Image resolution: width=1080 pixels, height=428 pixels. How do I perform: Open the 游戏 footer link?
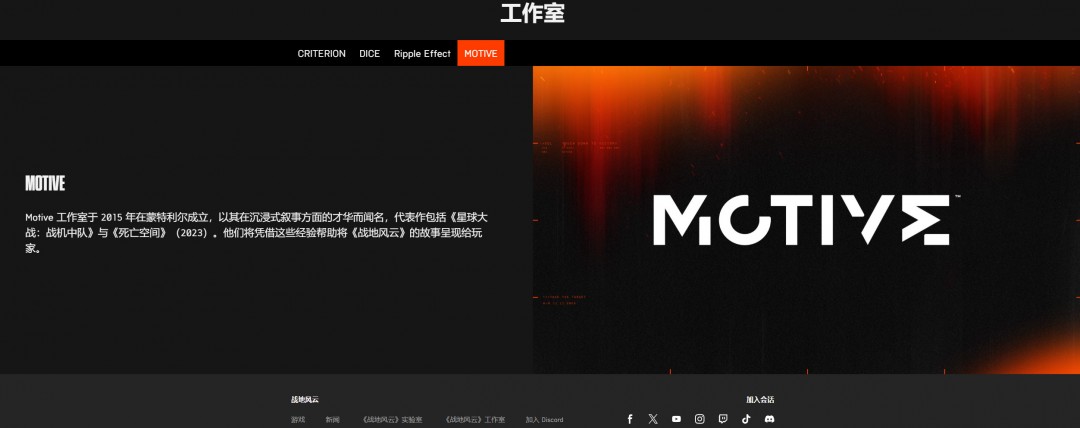click(298, 420)
